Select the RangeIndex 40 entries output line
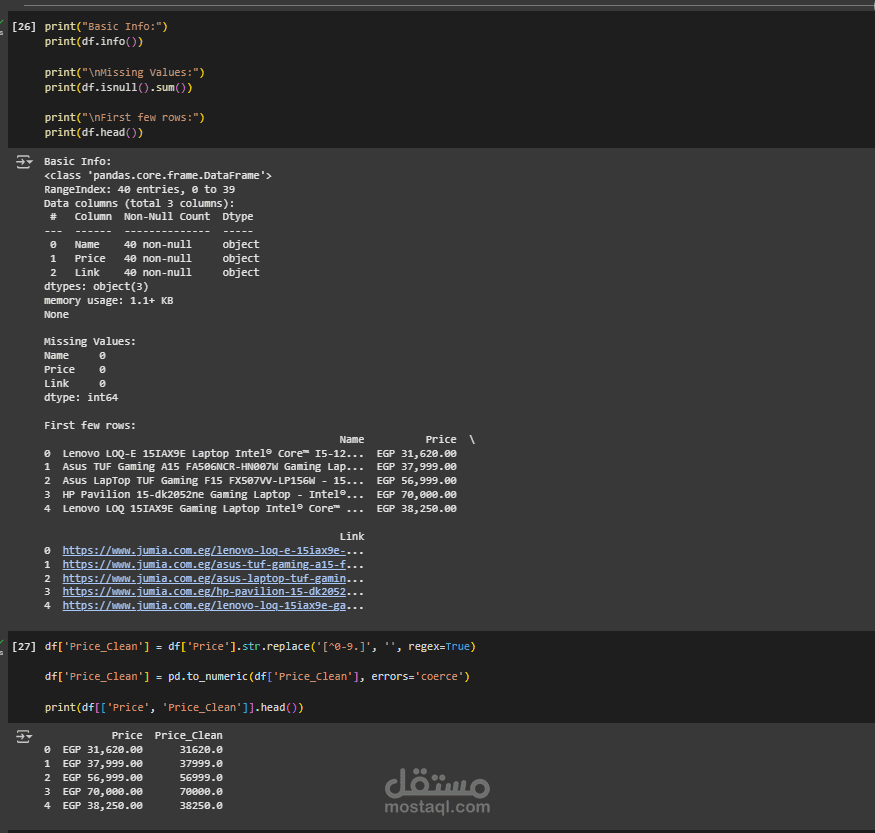This screenshot has width=875, height=833. (x=140, y=189)
